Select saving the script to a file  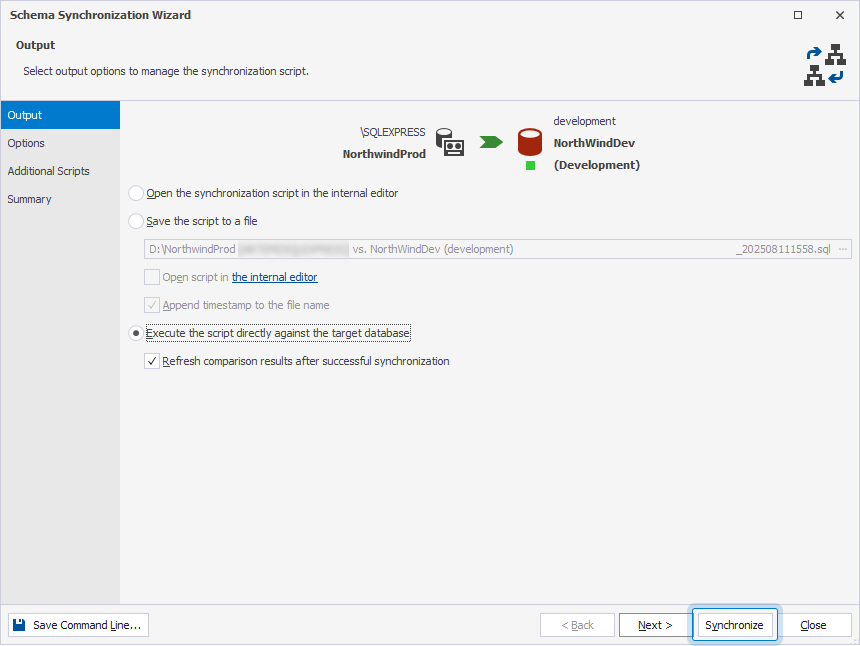click(136, 221)
